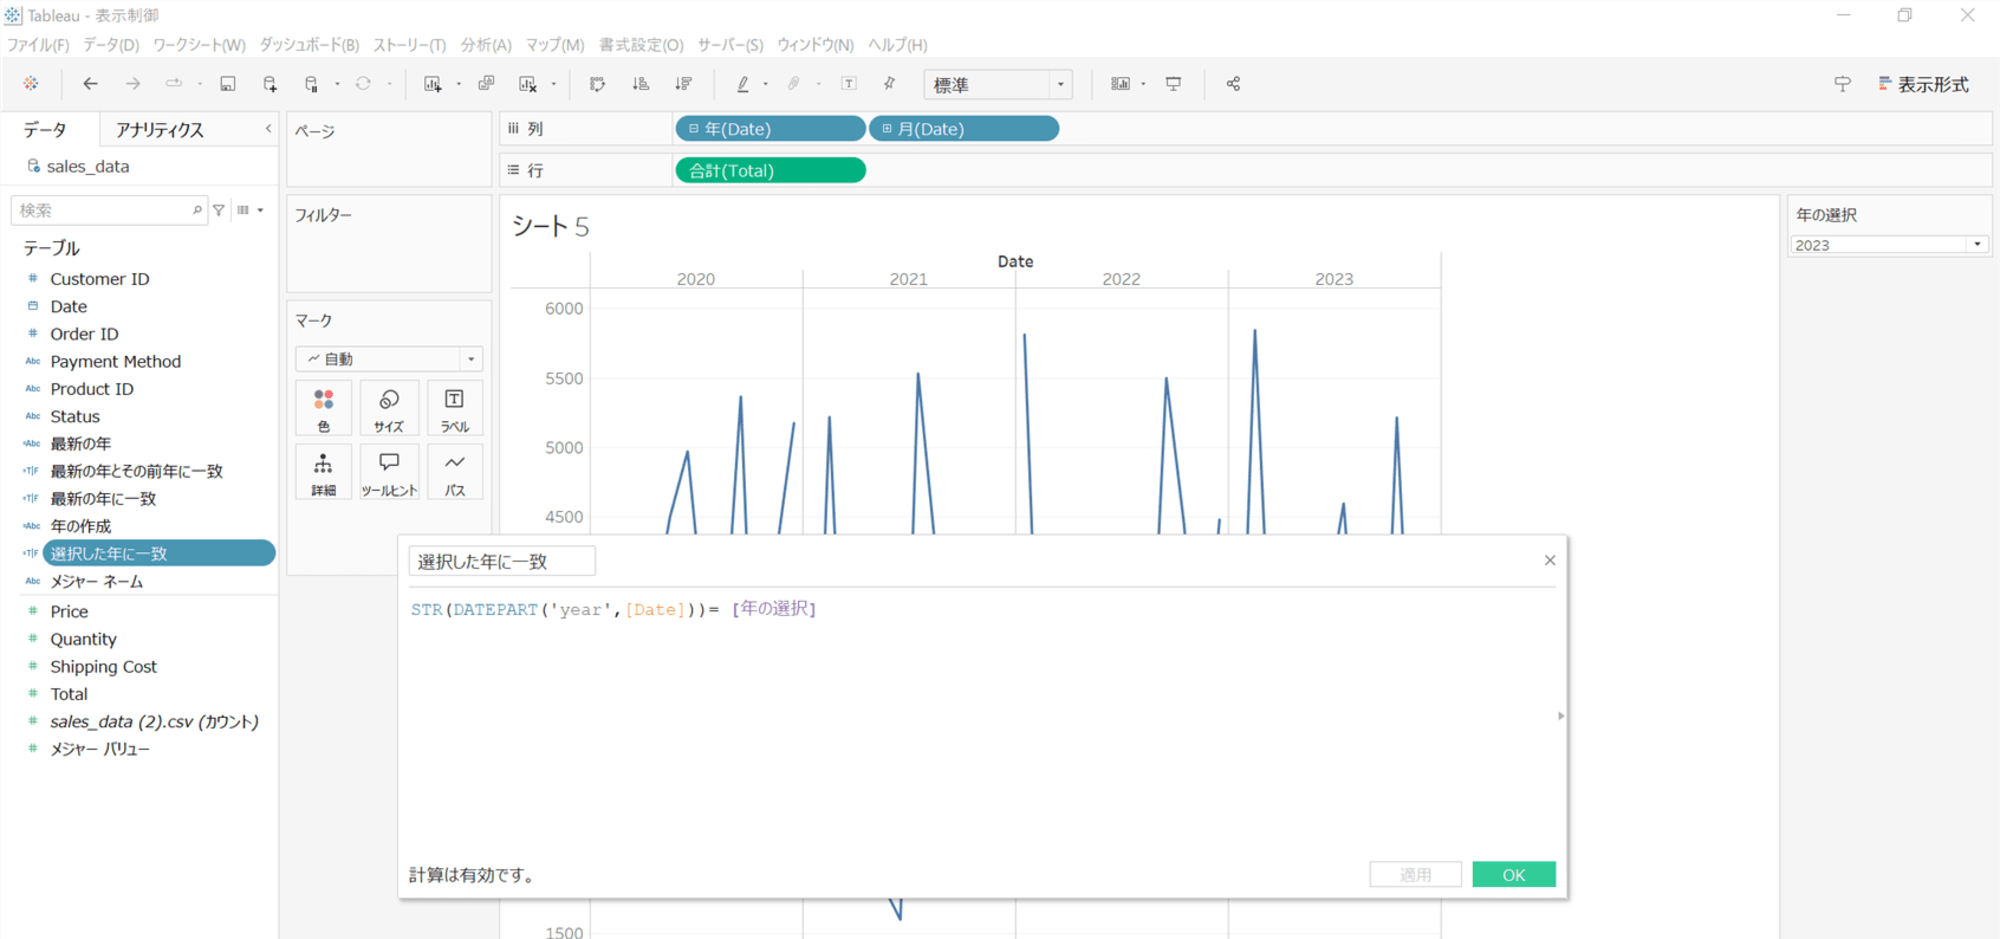Viewport: 2000px width, 939px height.
Task: Click the 月(Date) pill on columns shelf
Action: (964, 129)
